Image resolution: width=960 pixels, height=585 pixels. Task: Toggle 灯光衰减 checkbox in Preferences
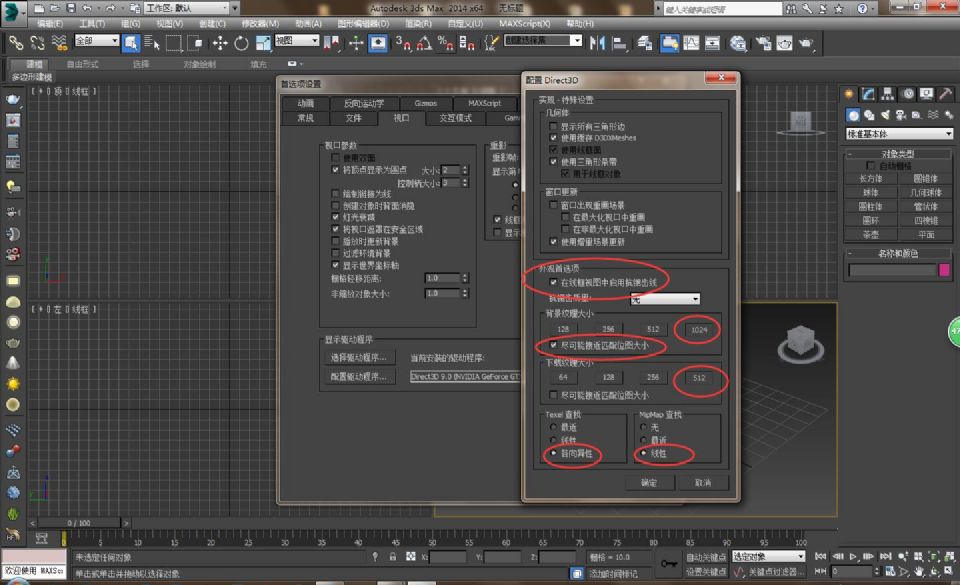pyautogui.click(x=336, y=217)
